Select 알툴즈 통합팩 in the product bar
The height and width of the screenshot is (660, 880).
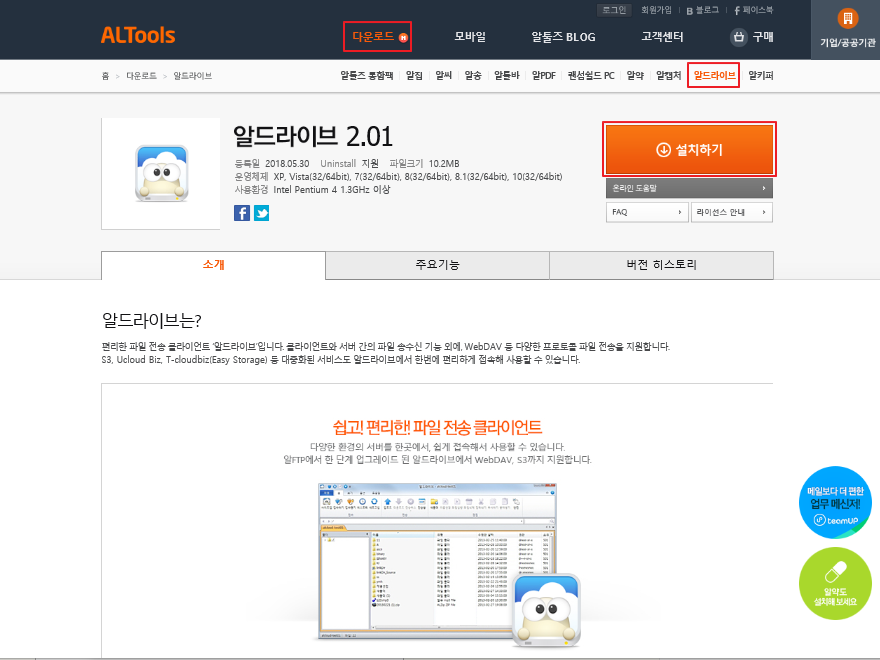[366, 75]
